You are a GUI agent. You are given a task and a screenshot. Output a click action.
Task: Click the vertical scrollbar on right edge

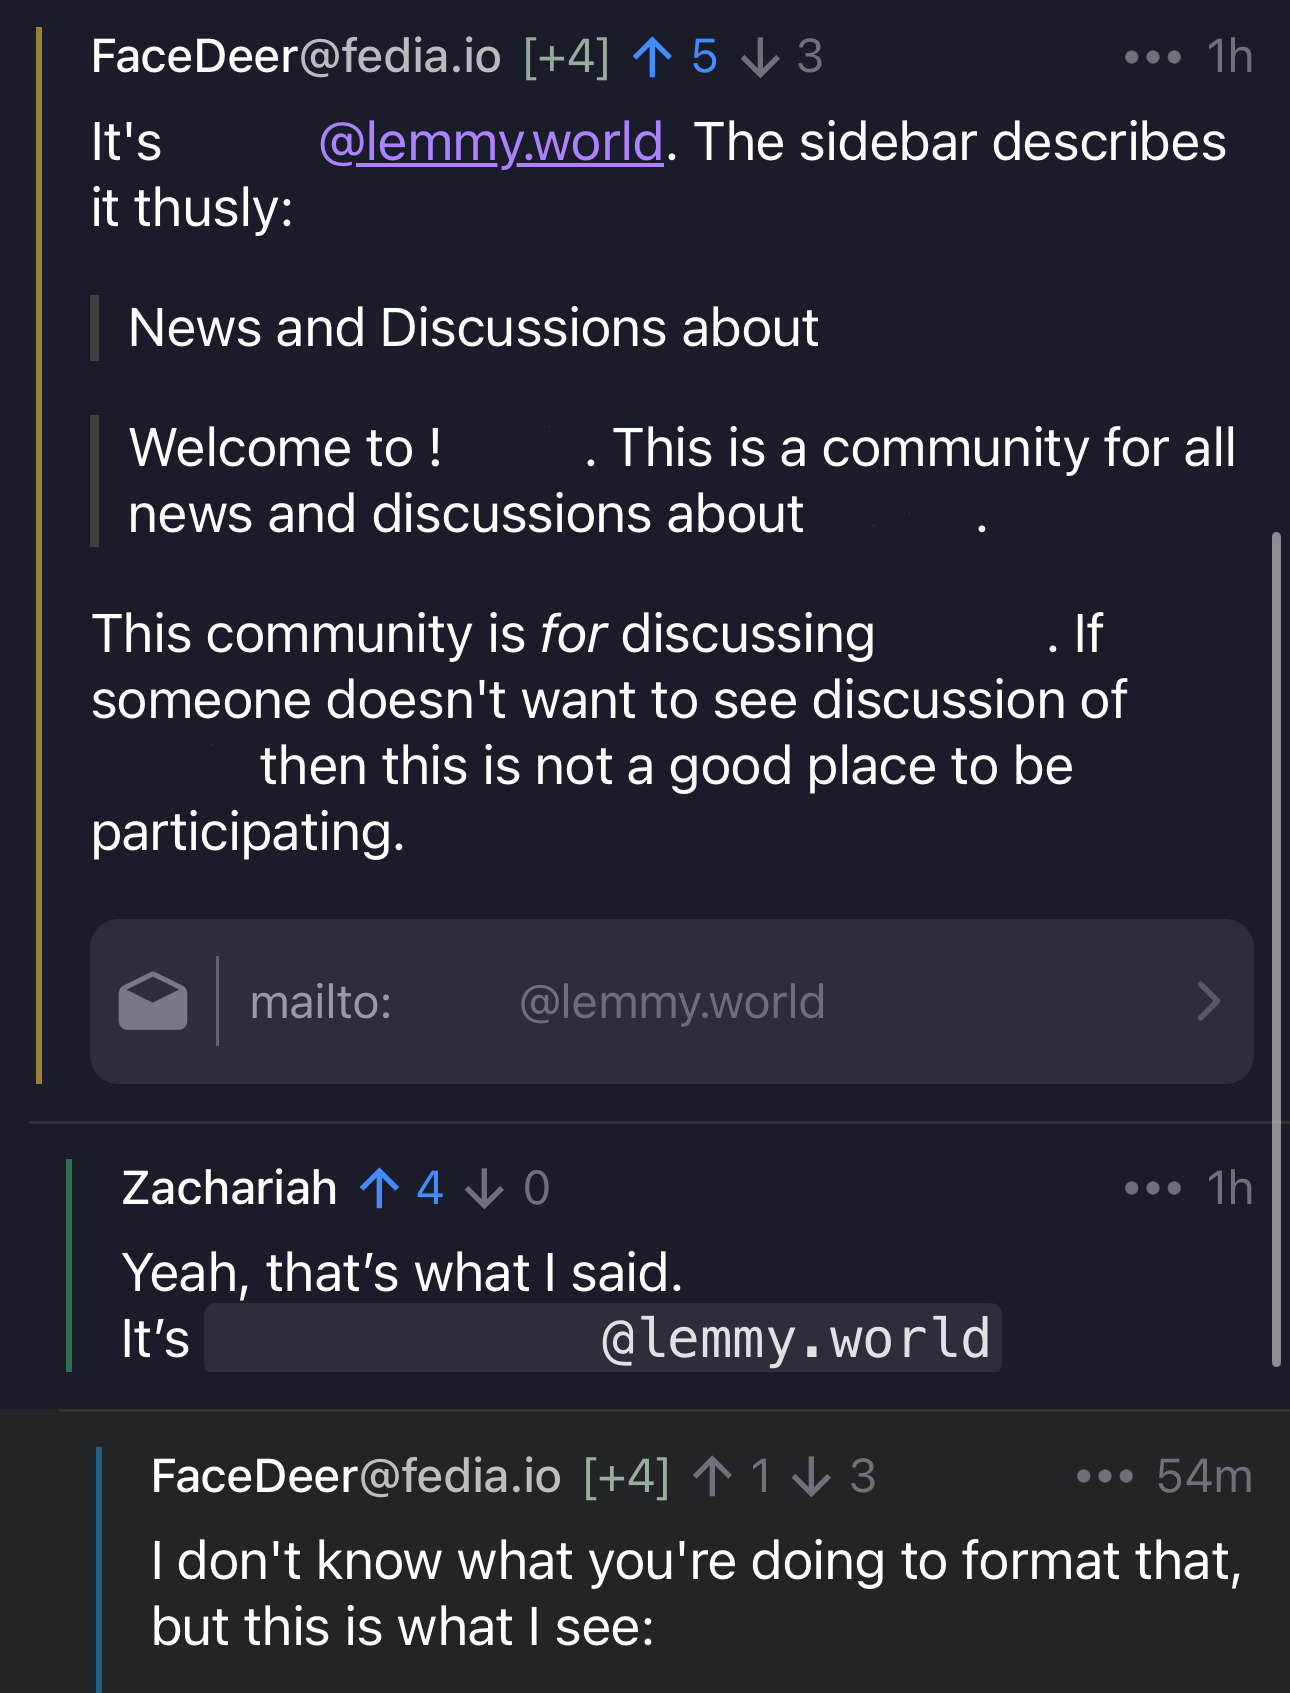pos(1276,950)
